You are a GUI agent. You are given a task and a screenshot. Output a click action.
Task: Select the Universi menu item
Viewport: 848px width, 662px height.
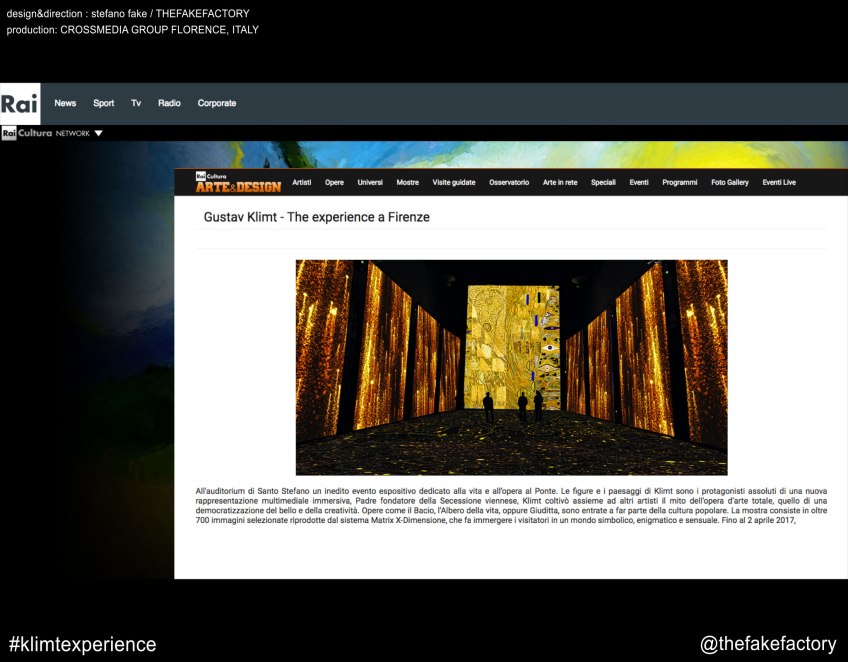(370, 183)
